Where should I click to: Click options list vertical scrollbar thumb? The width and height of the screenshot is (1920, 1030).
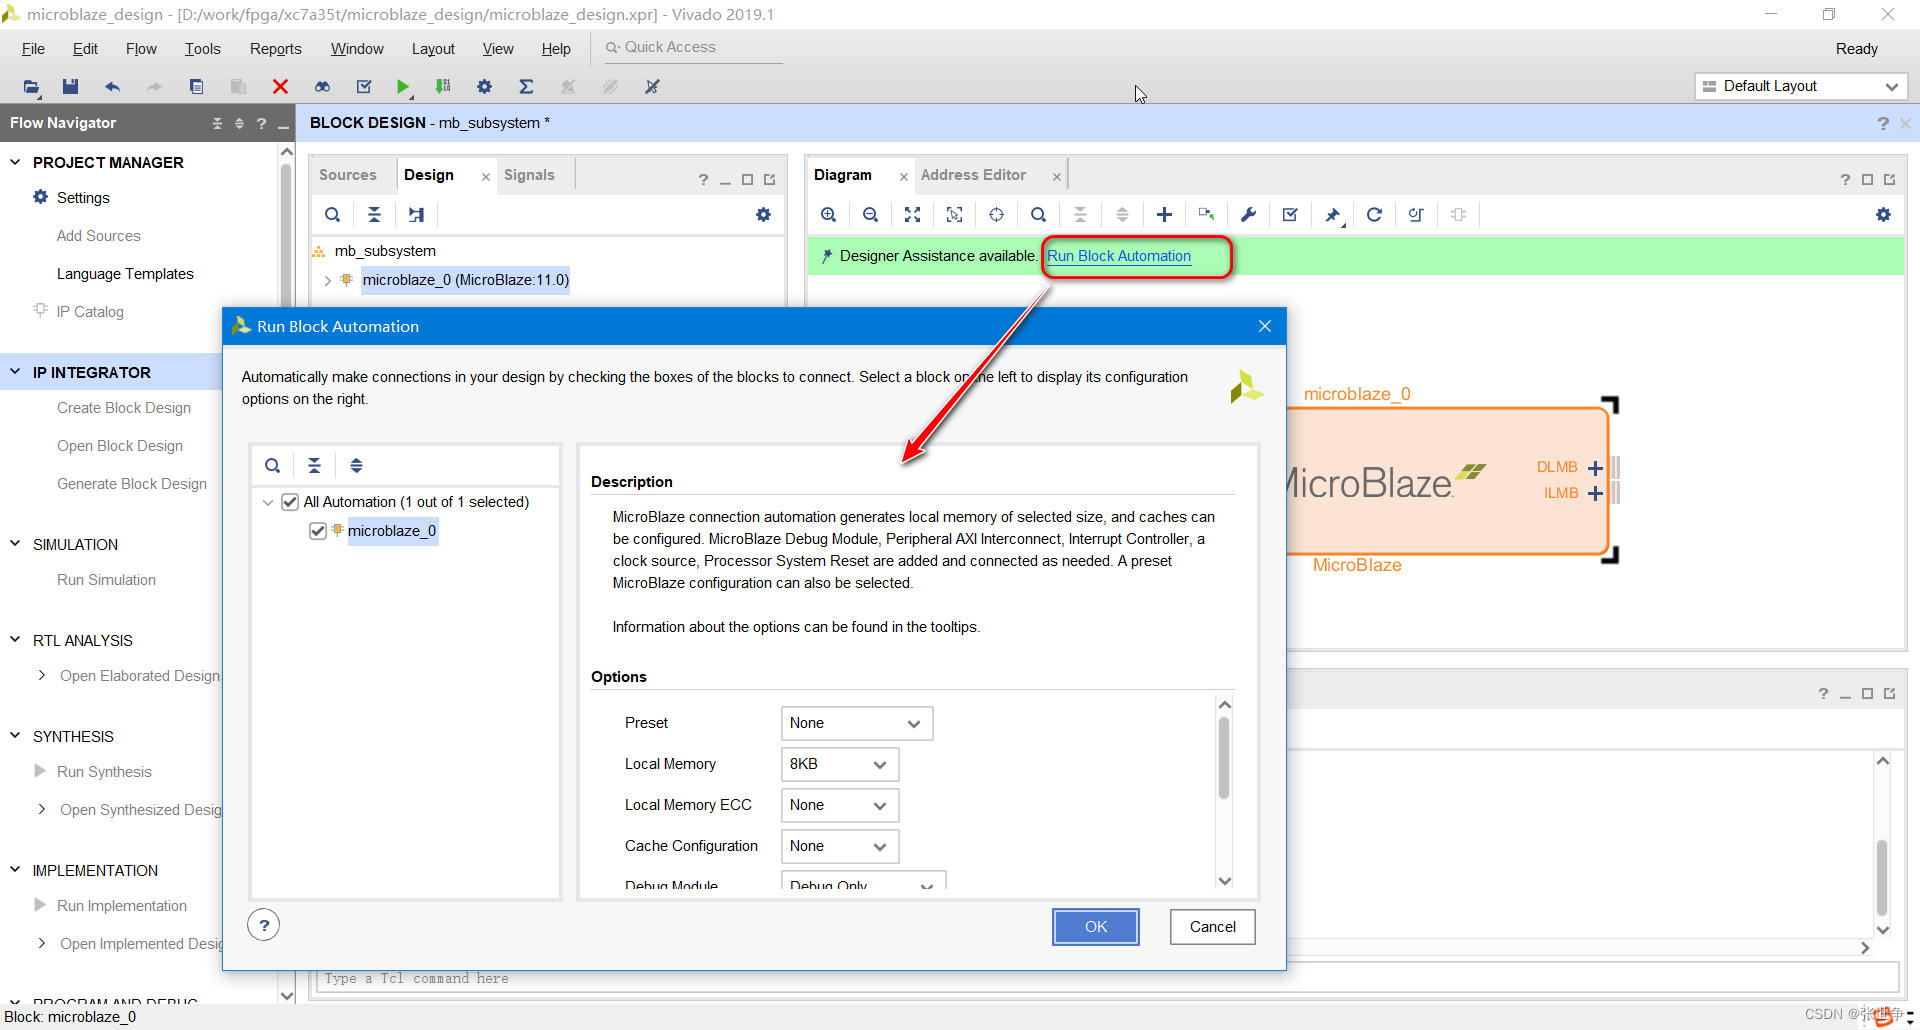[x=1224, y=758]
